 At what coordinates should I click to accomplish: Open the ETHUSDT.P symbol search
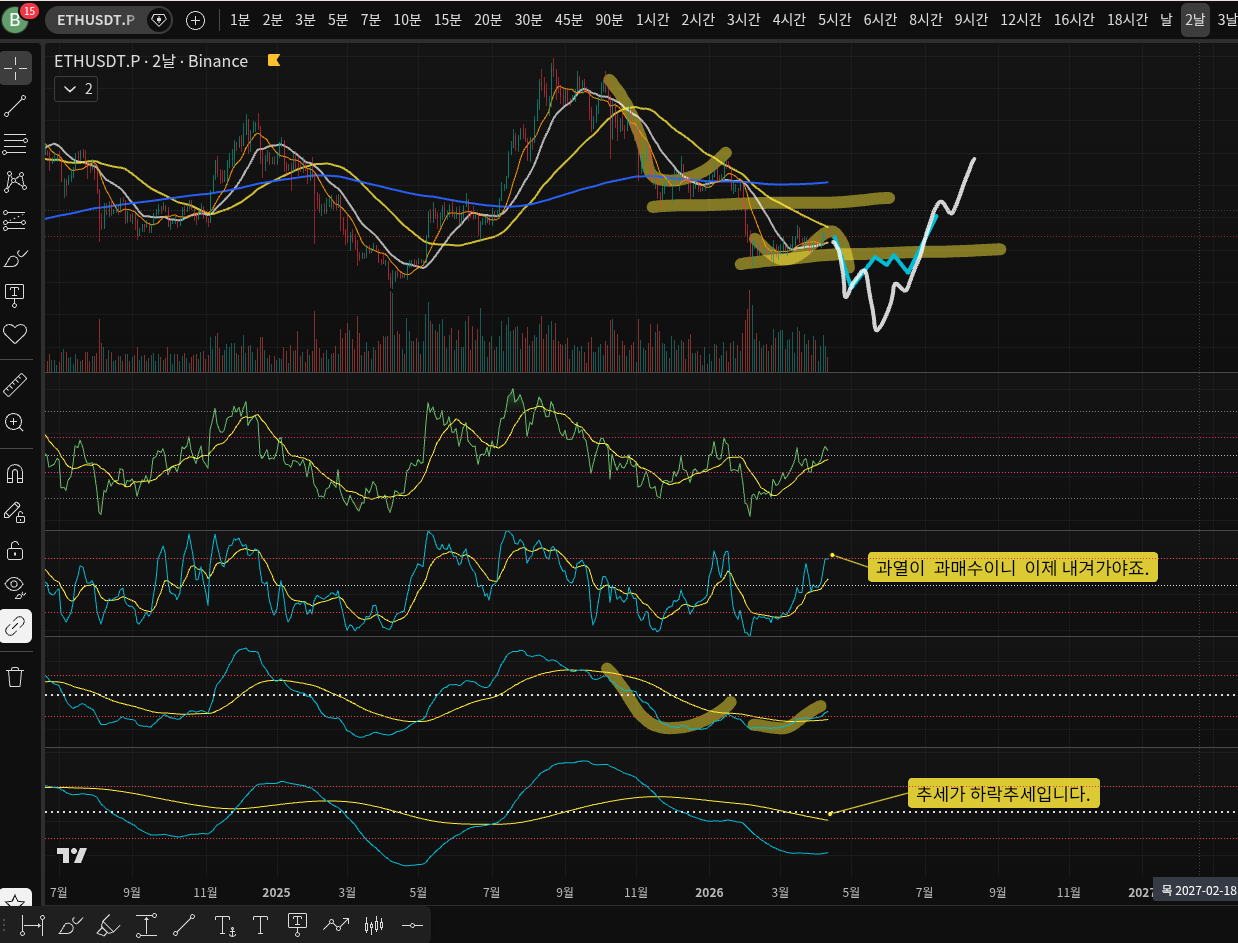coord(96,20)
